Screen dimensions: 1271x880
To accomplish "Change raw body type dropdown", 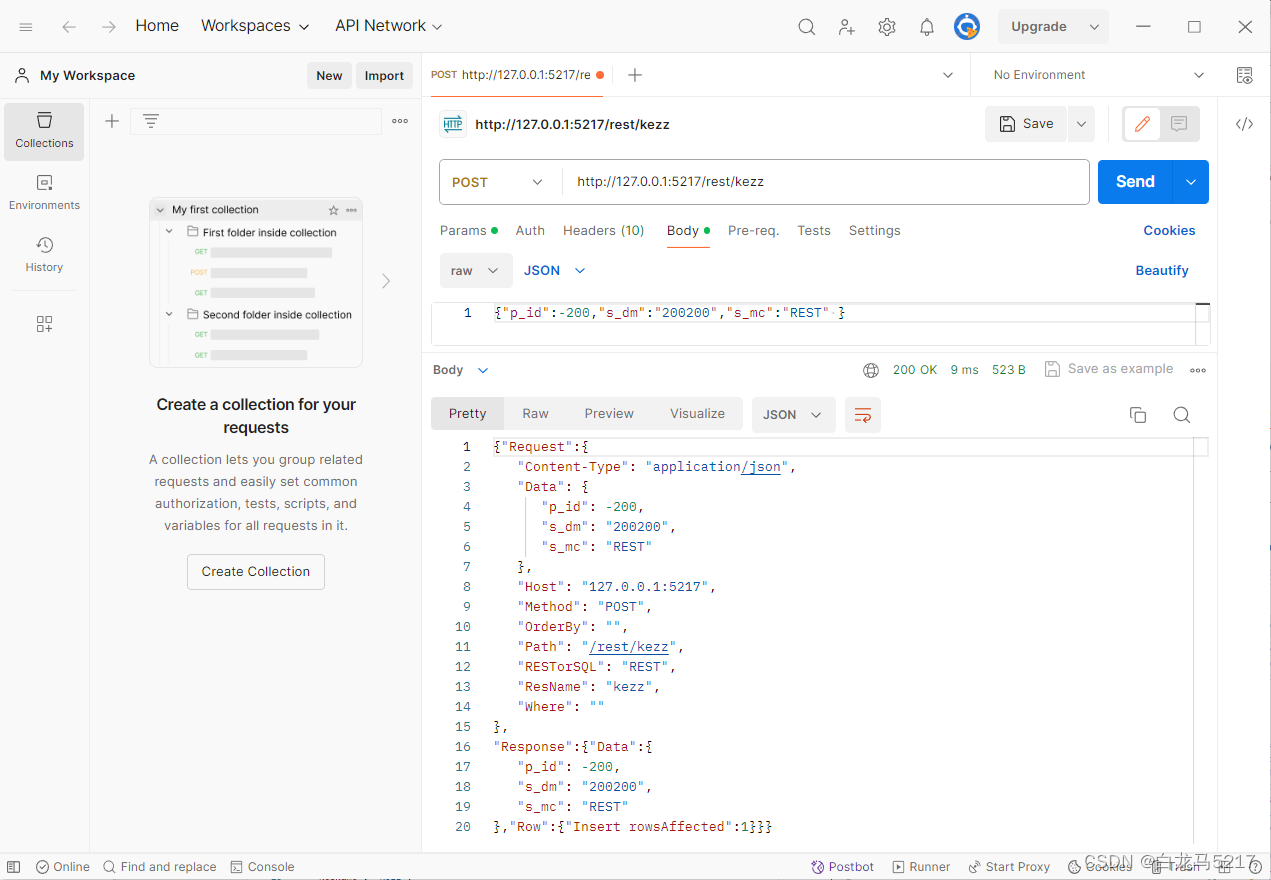I will pyautogui.click(x=476, y=271).
